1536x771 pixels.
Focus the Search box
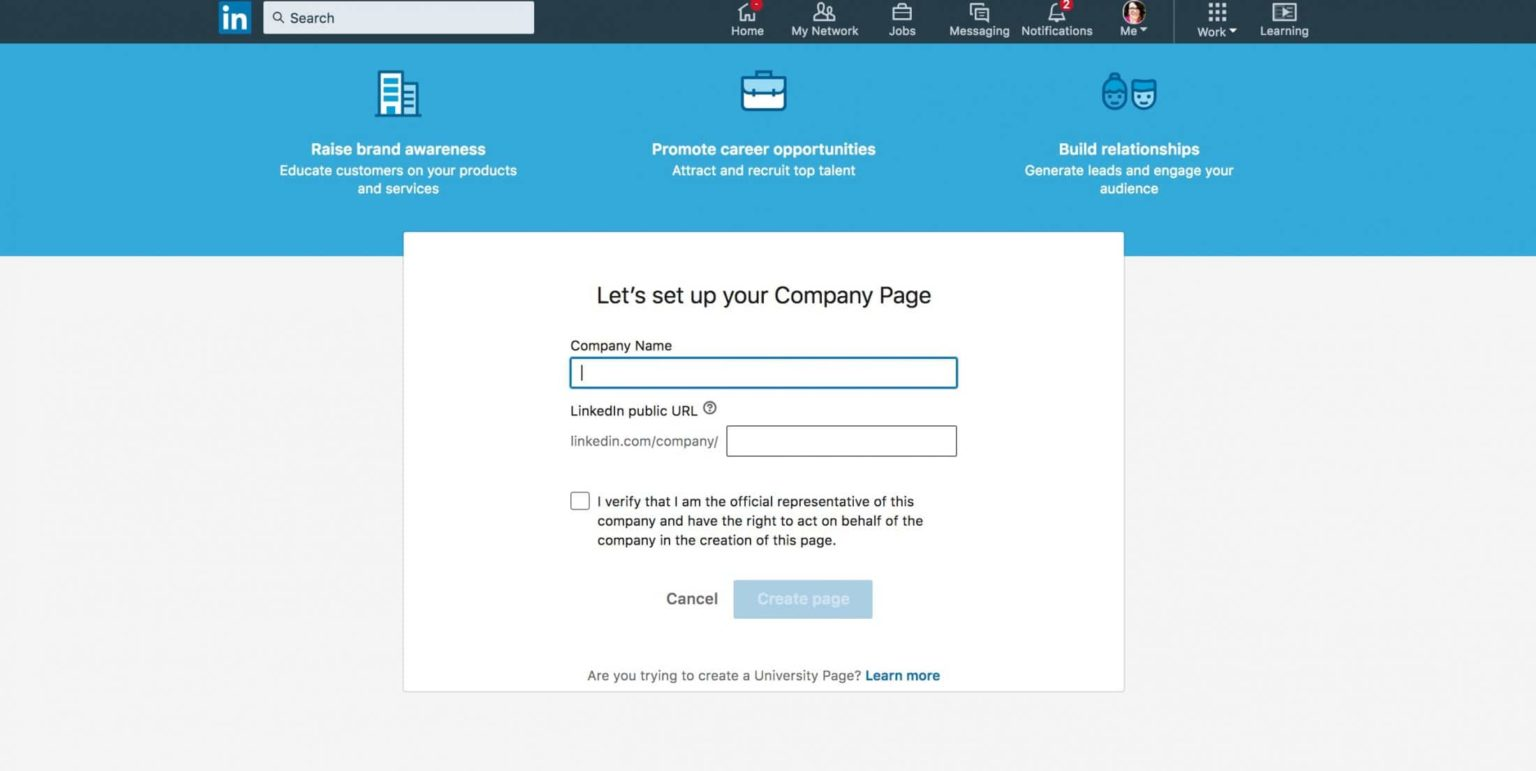[x=398, y=18]
